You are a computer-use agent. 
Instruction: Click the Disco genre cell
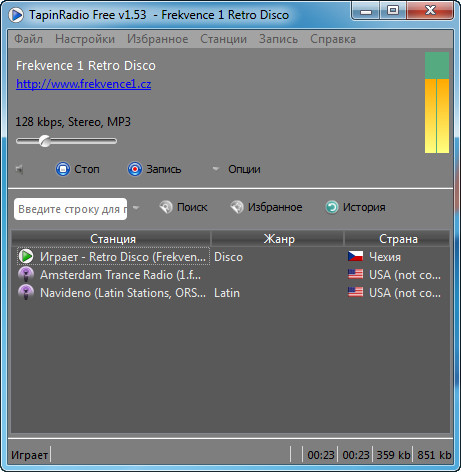pyautogui.click(x=228, y=257)
